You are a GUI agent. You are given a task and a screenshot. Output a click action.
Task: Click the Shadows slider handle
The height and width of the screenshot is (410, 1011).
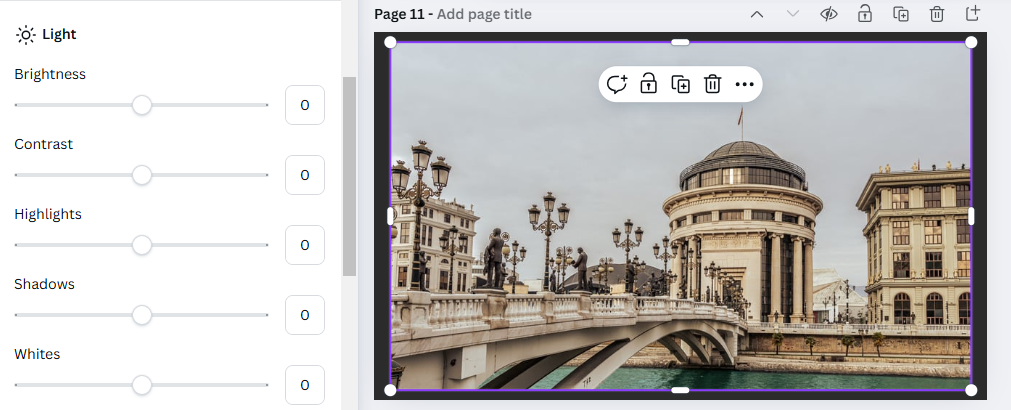coord(142,315)
